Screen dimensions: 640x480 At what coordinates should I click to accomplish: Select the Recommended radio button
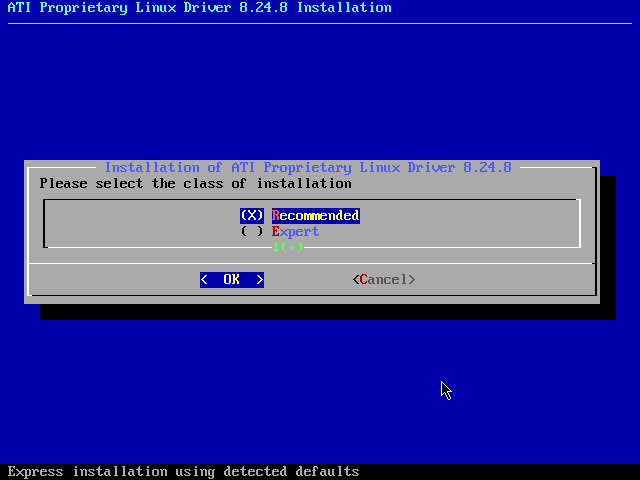coord(252,216)
